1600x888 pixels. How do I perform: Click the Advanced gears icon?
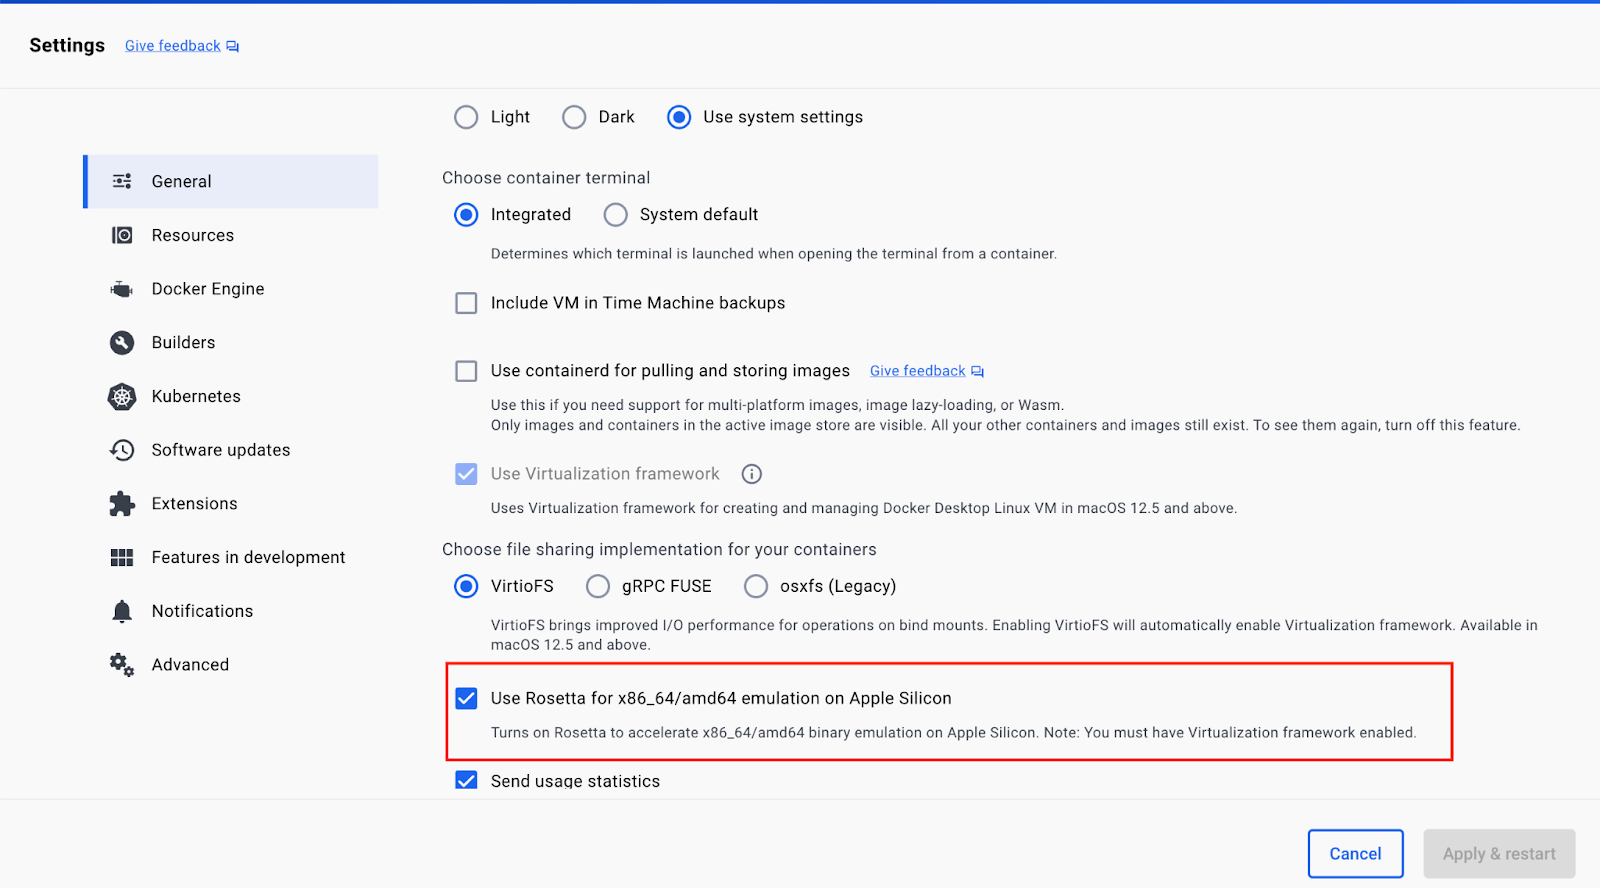click(x=121, y=665)
